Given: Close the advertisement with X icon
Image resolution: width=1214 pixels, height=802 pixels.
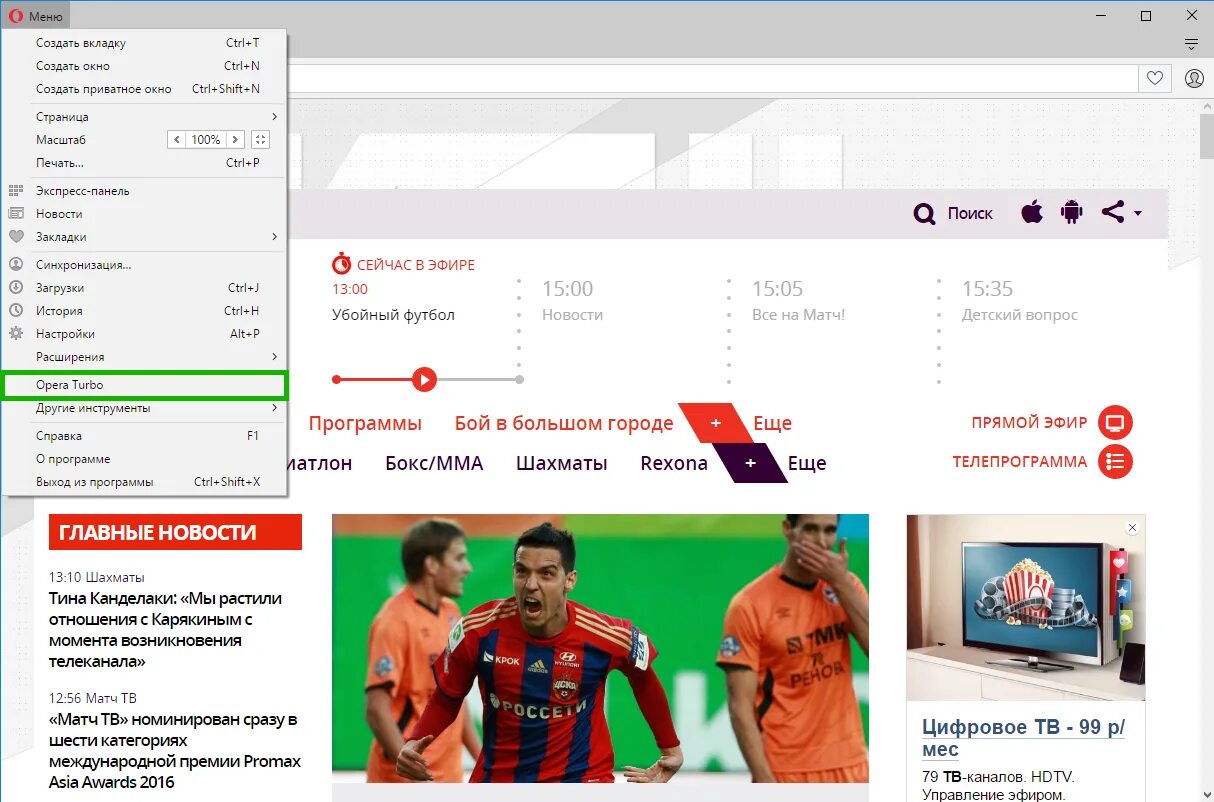Looking at the screenshot, I should [x=1132, y=527].
